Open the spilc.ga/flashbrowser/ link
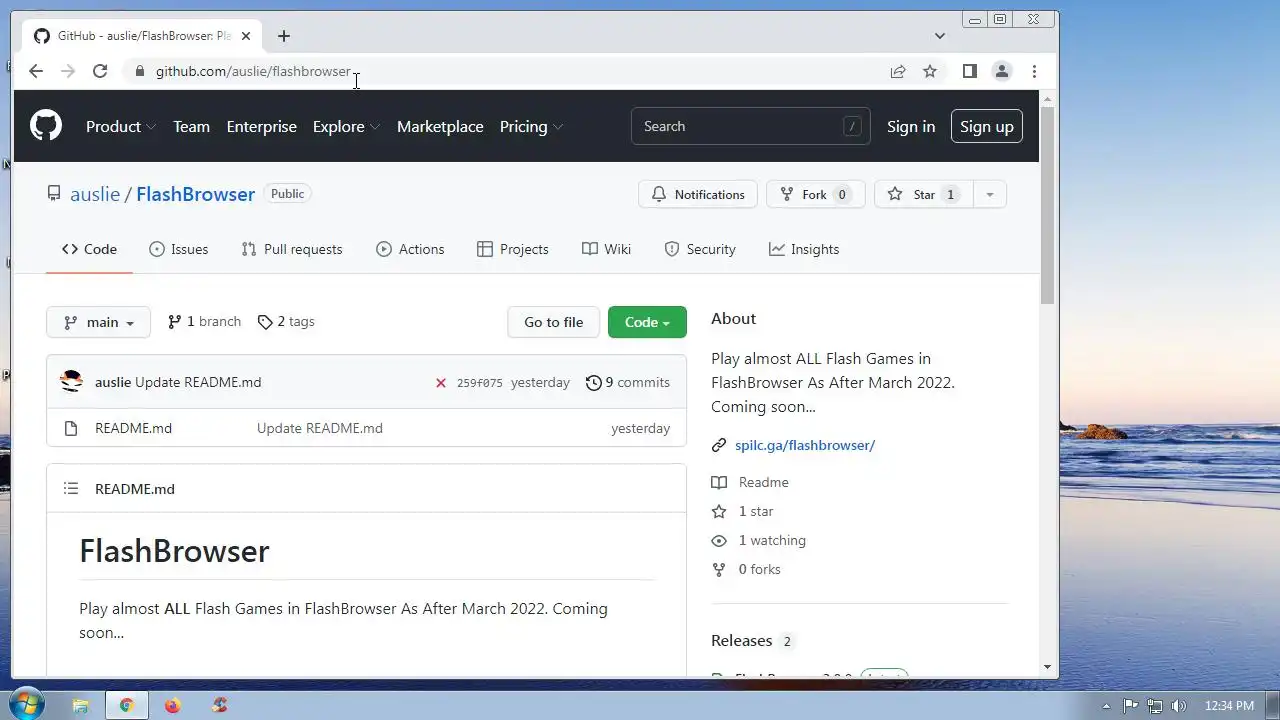1280x720 pixels. pos(805,445)
